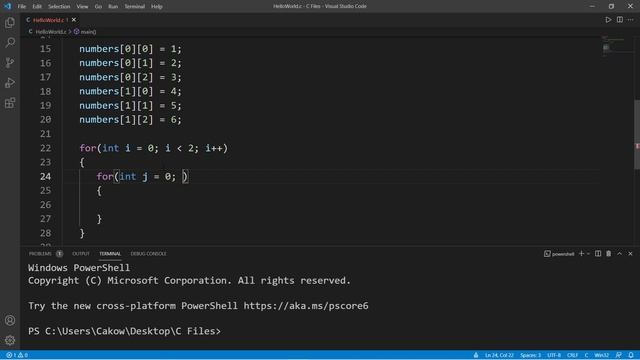Create a new terminal with plus icon
This screenshot has height=360, width=640.
click(581, 253)
